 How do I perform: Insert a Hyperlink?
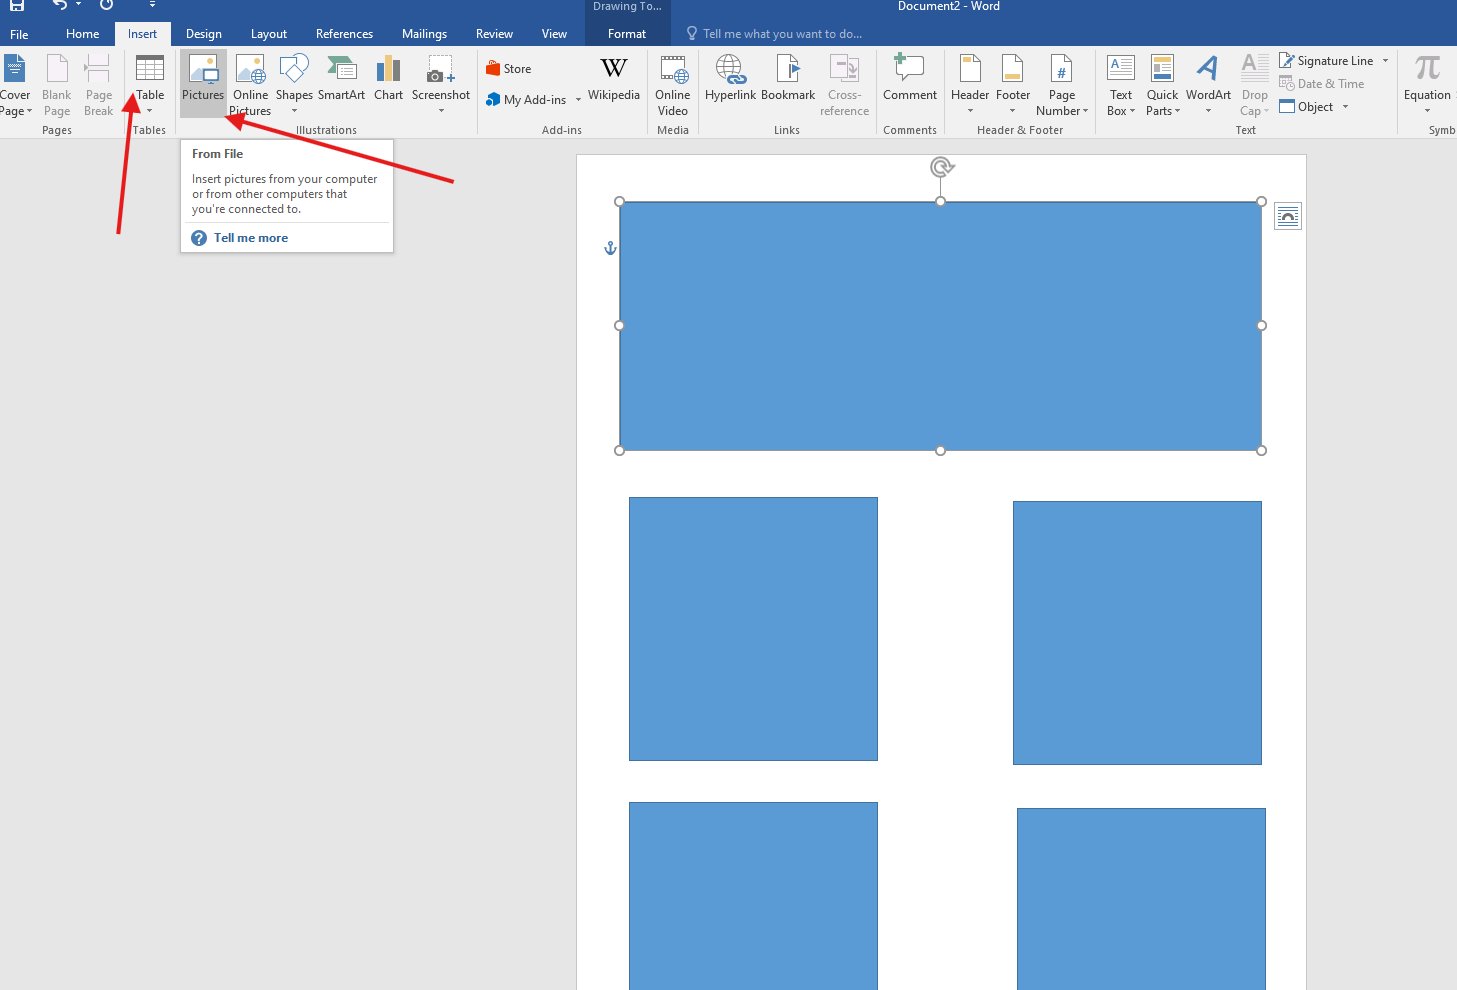pos(730,80)
